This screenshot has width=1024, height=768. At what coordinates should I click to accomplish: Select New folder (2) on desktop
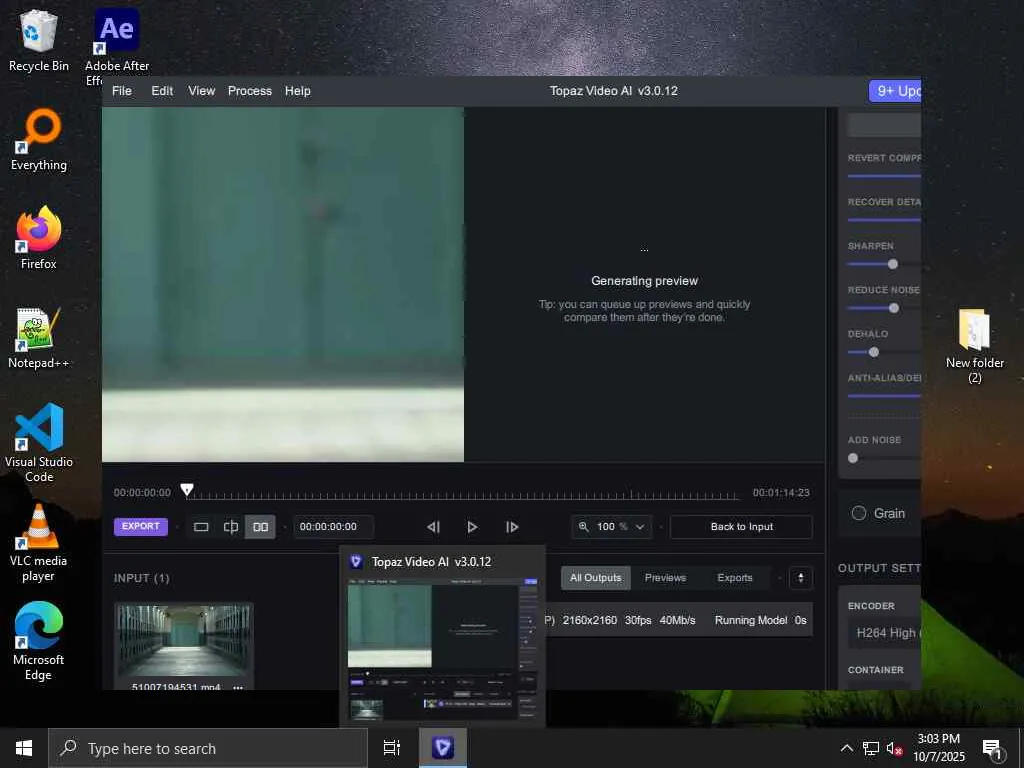point(974,346)
